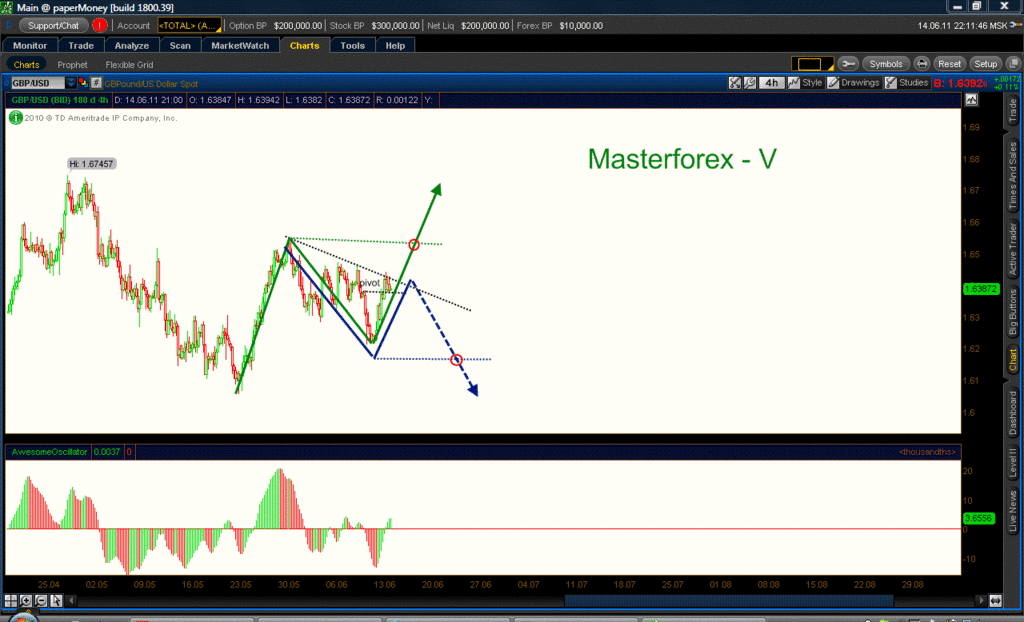Zoom out using the minus magnifier icon

pos(41,600)
